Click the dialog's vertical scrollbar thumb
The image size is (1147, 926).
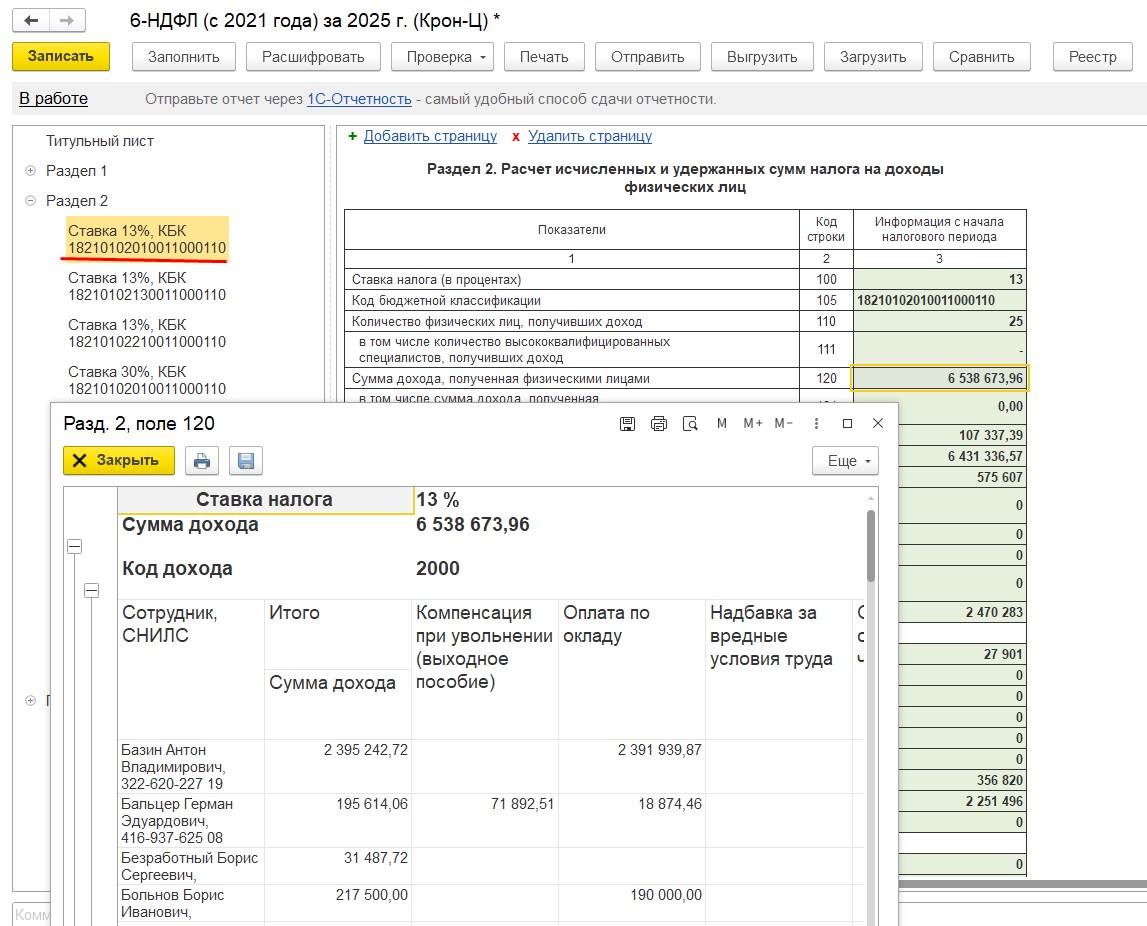870,545
